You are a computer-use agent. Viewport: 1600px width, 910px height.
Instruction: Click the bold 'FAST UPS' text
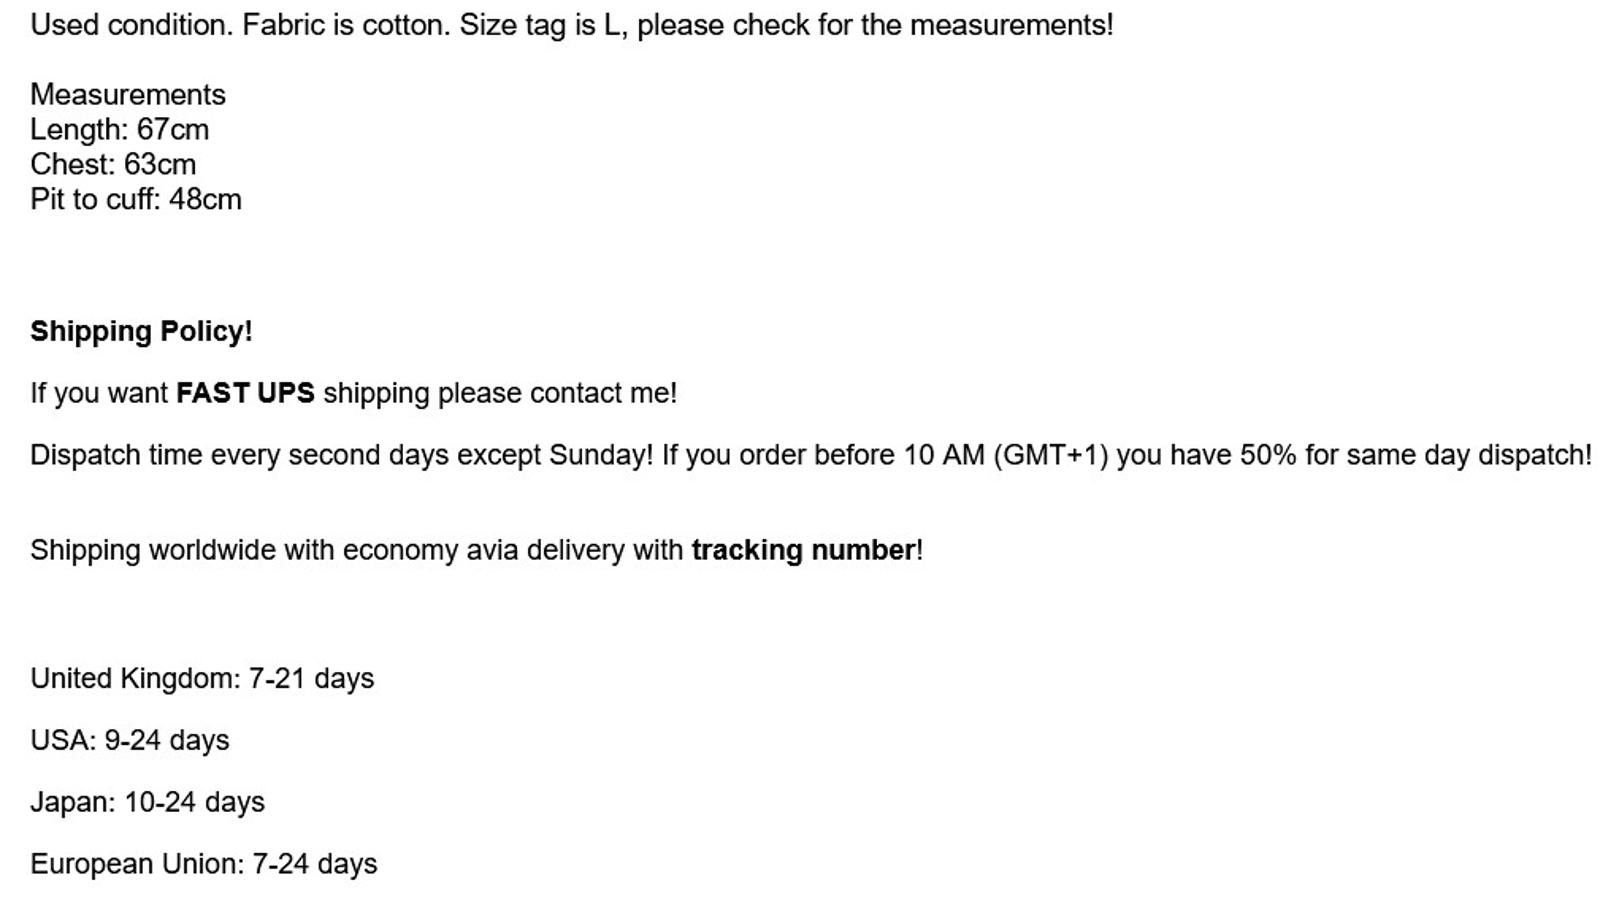click(x=245, y=393)
